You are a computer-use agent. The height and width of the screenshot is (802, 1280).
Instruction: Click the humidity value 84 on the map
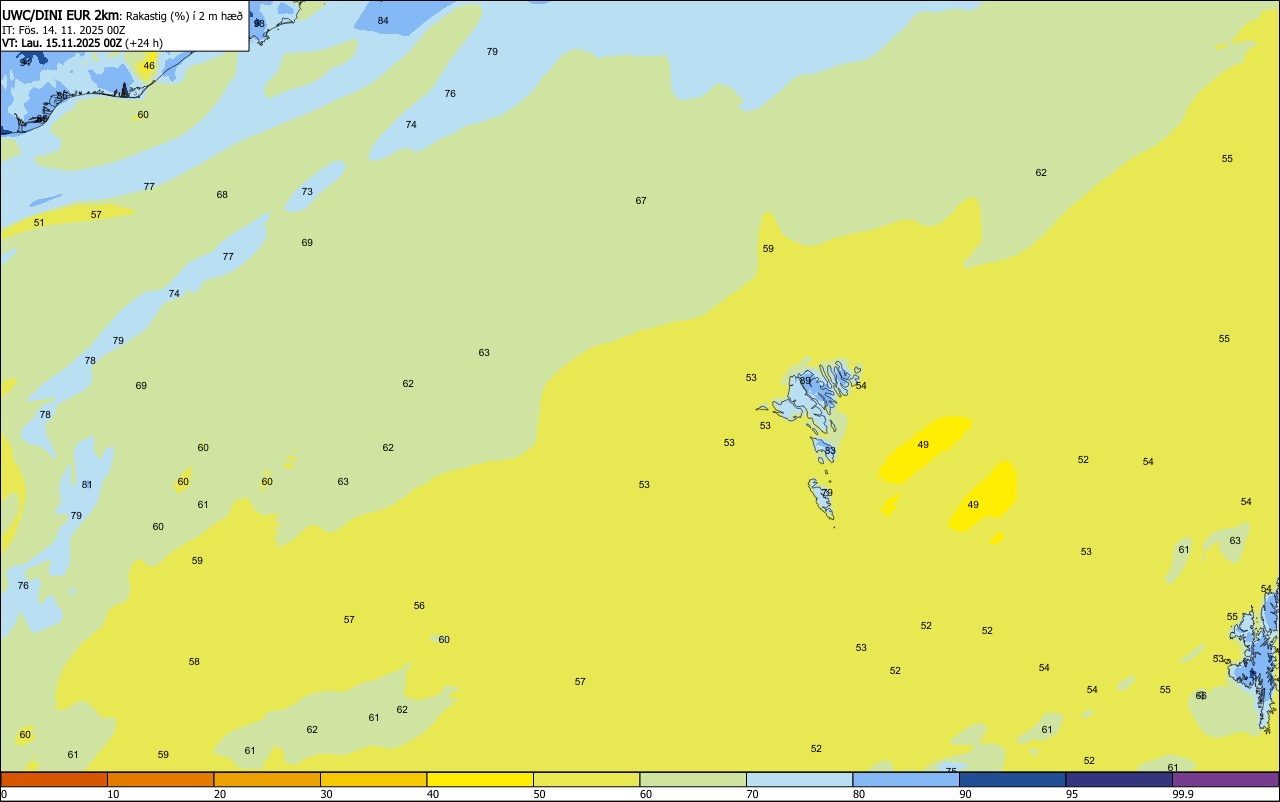(383, 21)
